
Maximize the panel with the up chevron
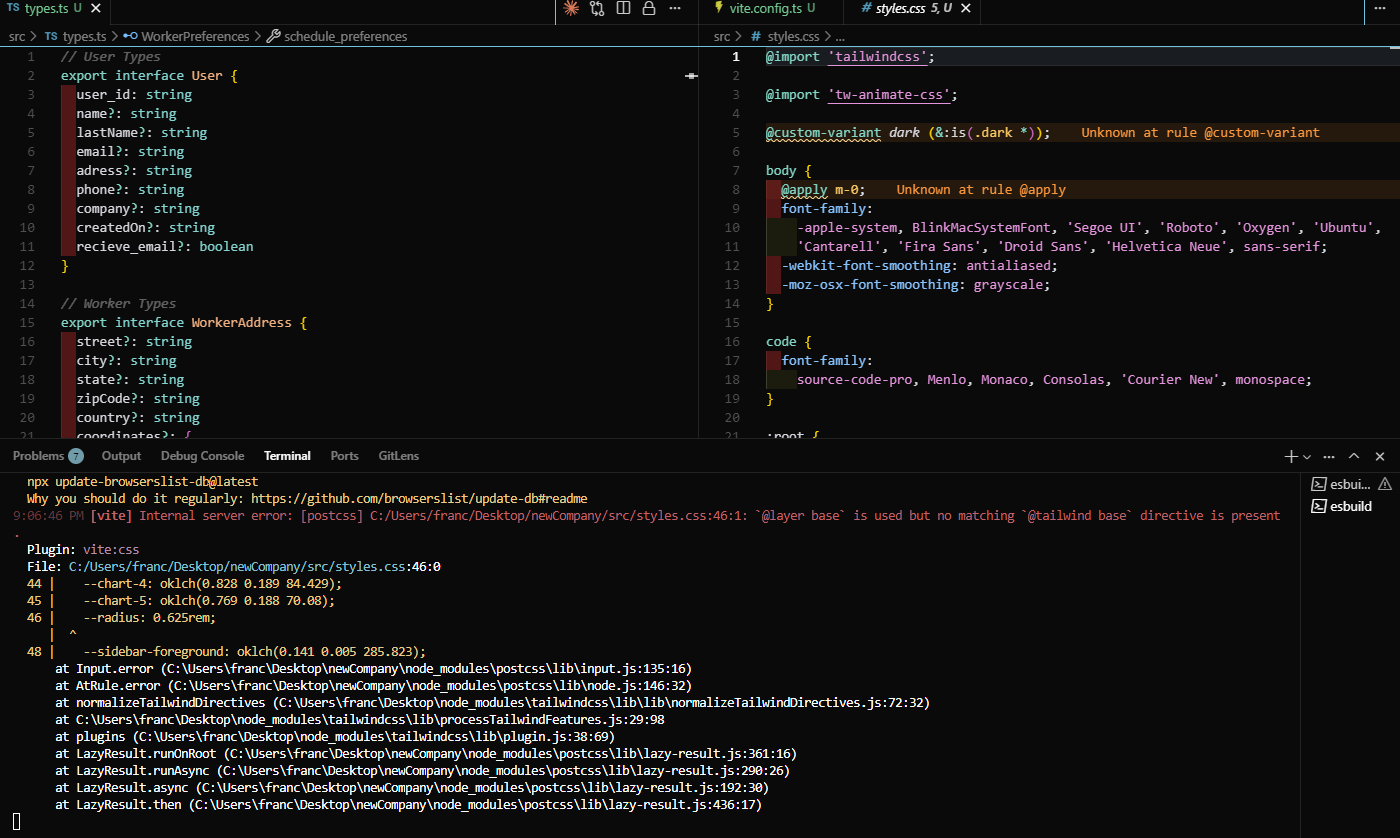click(1354, 456)
